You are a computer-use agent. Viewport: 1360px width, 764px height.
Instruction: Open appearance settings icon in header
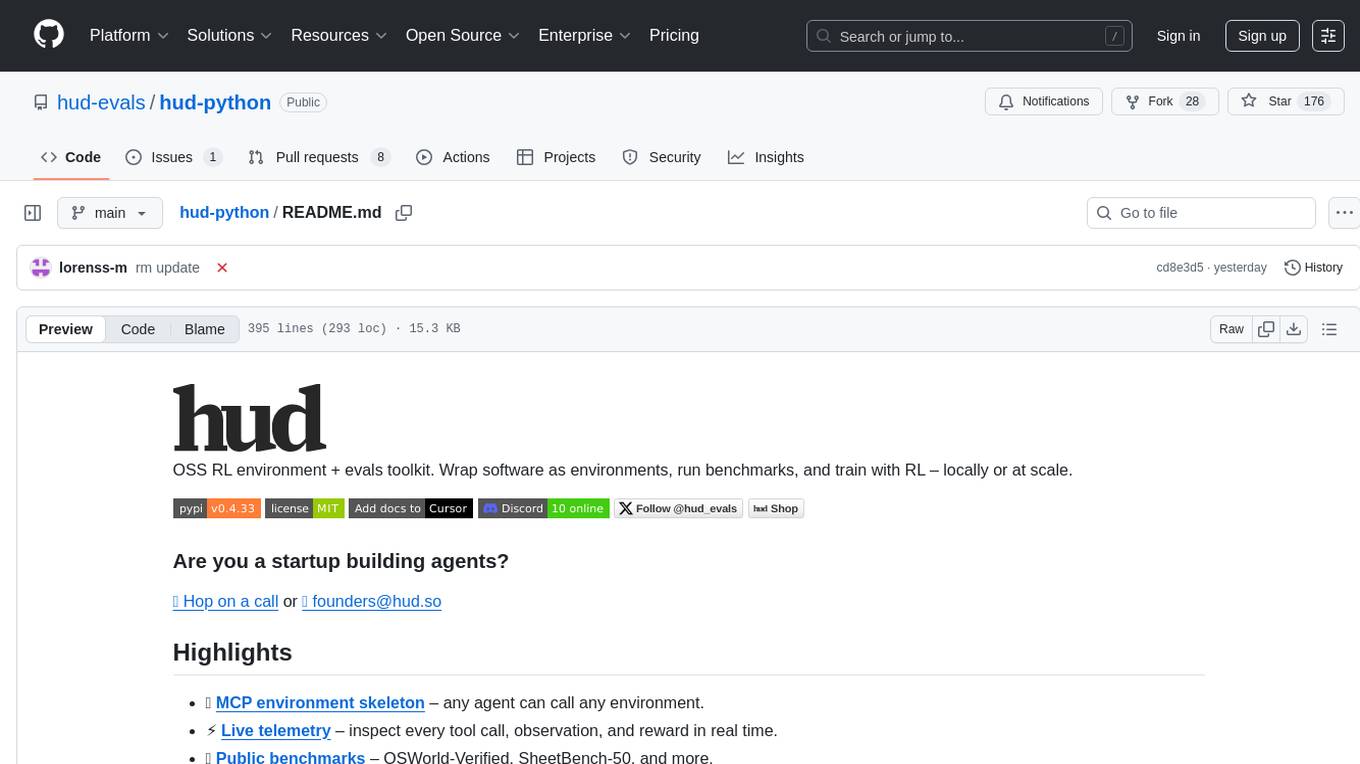coord(1329,36)
